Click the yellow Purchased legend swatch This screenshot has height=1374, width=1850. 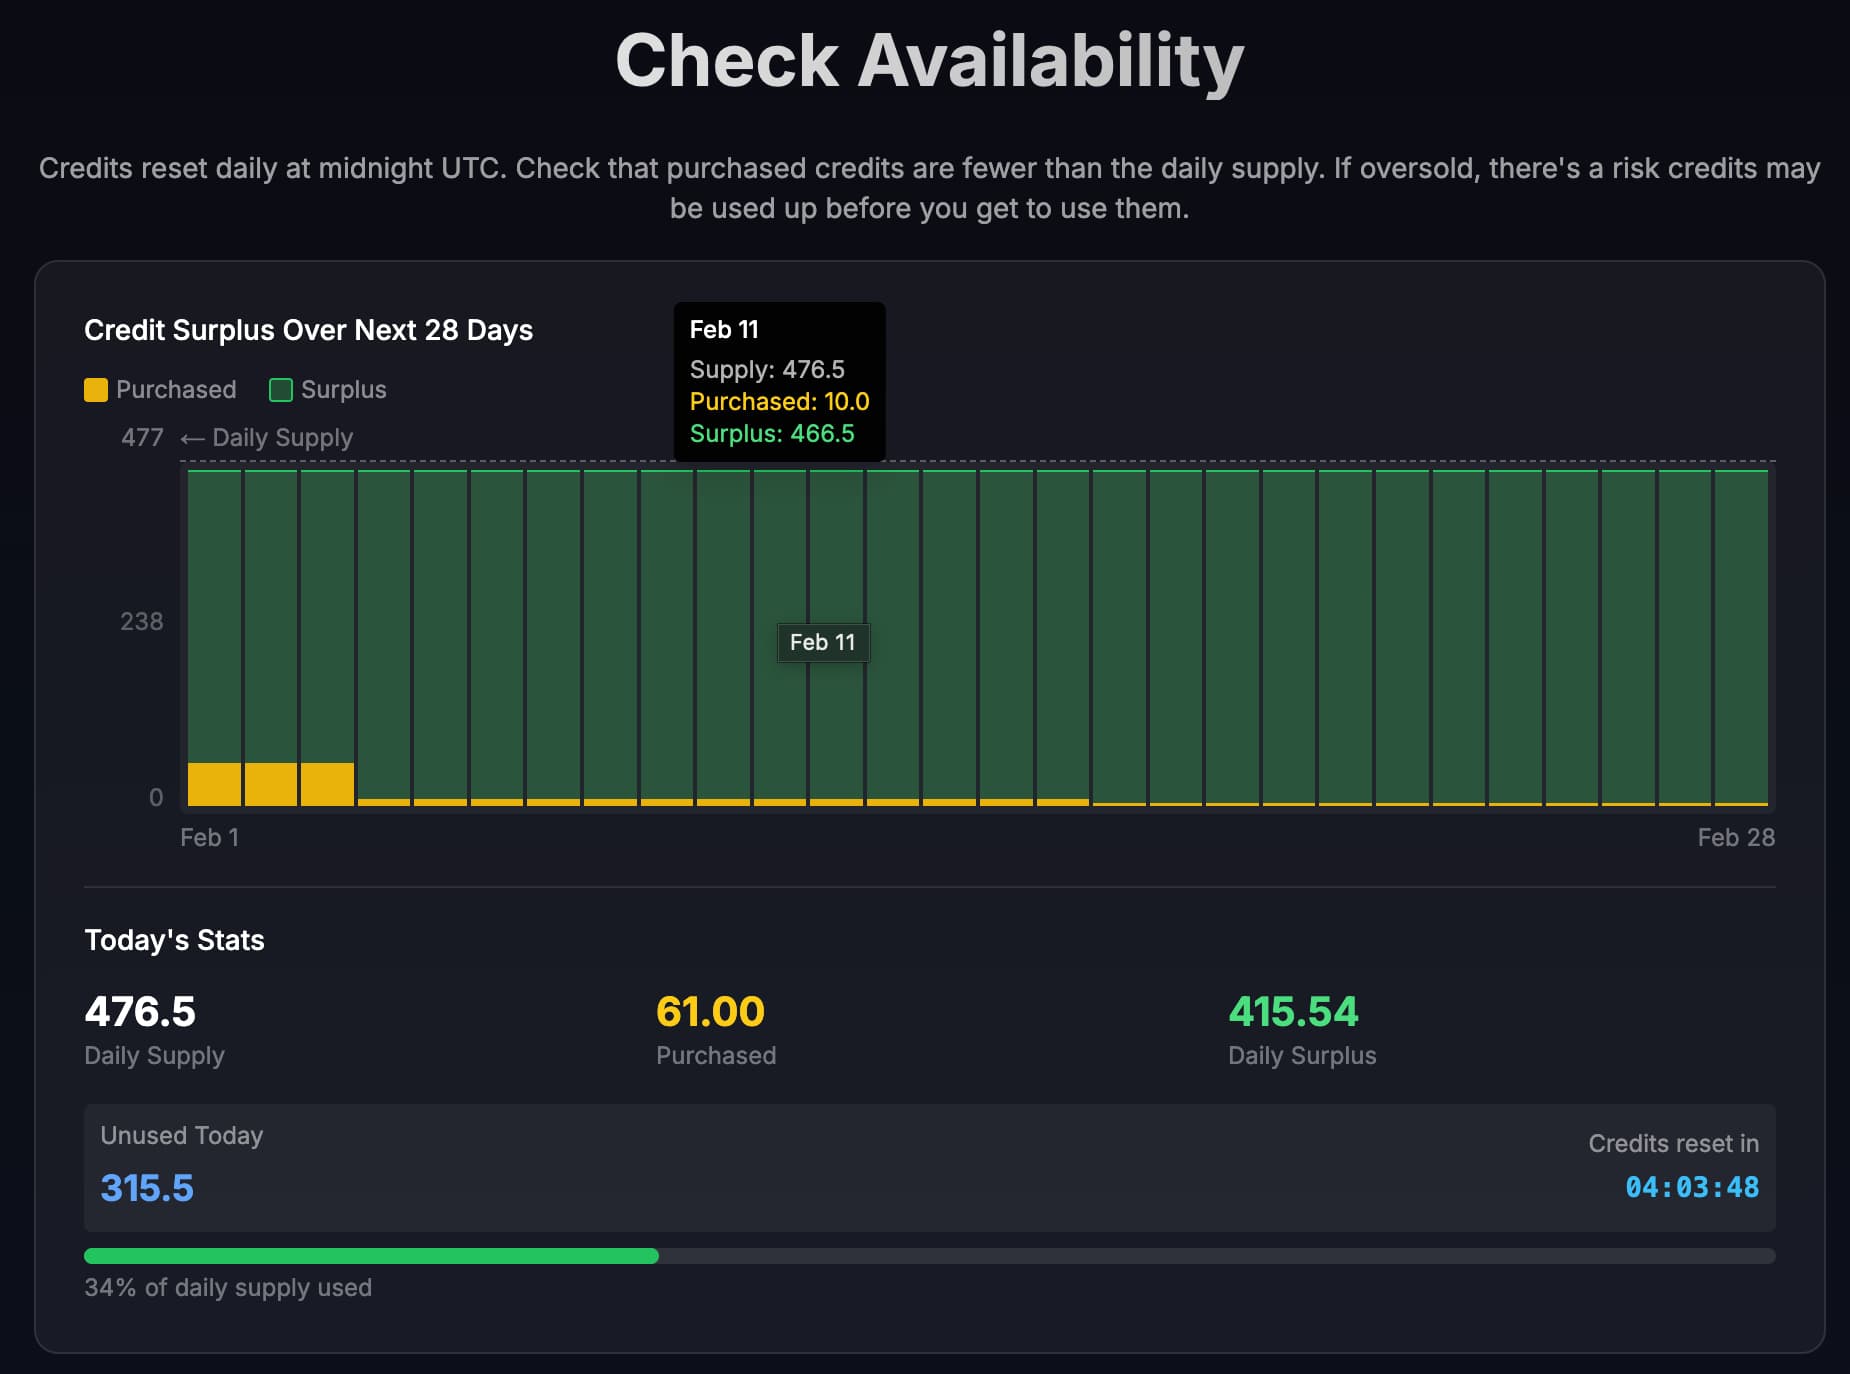tap(96, 390)
